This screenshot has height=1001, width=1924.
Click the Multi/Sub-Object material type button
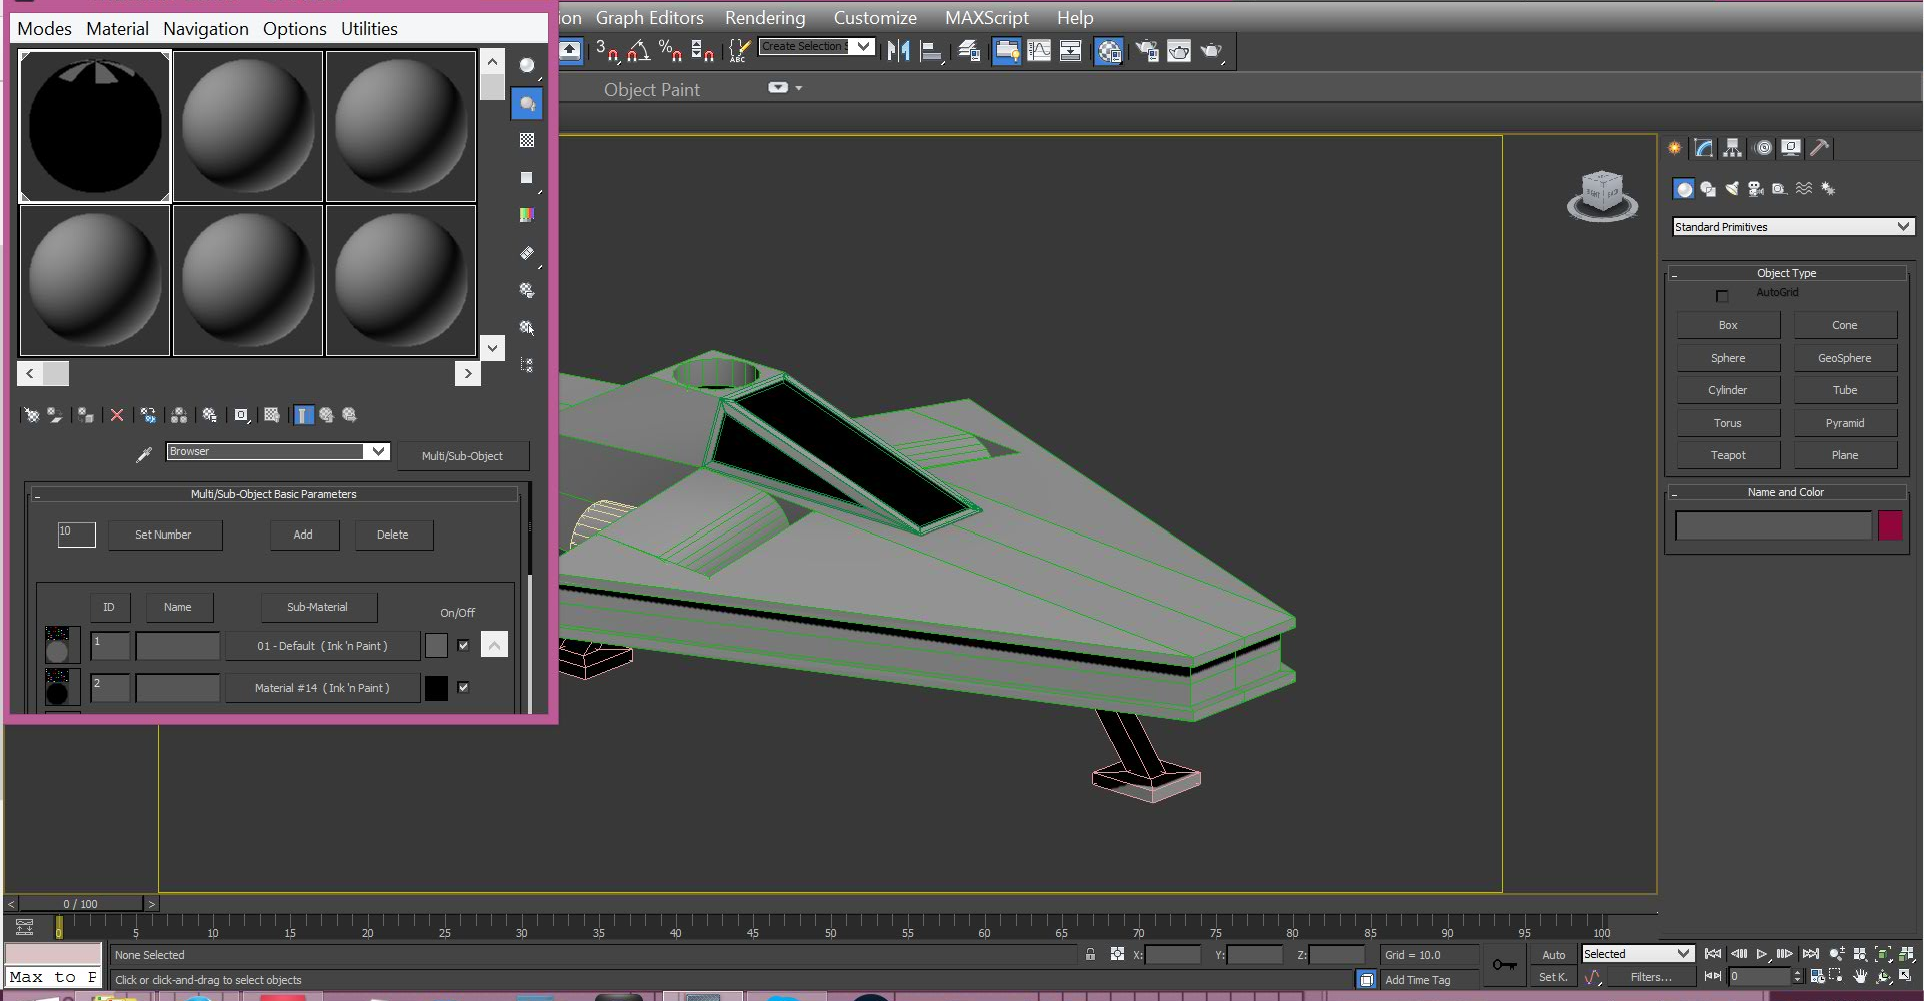coord(462,456)
